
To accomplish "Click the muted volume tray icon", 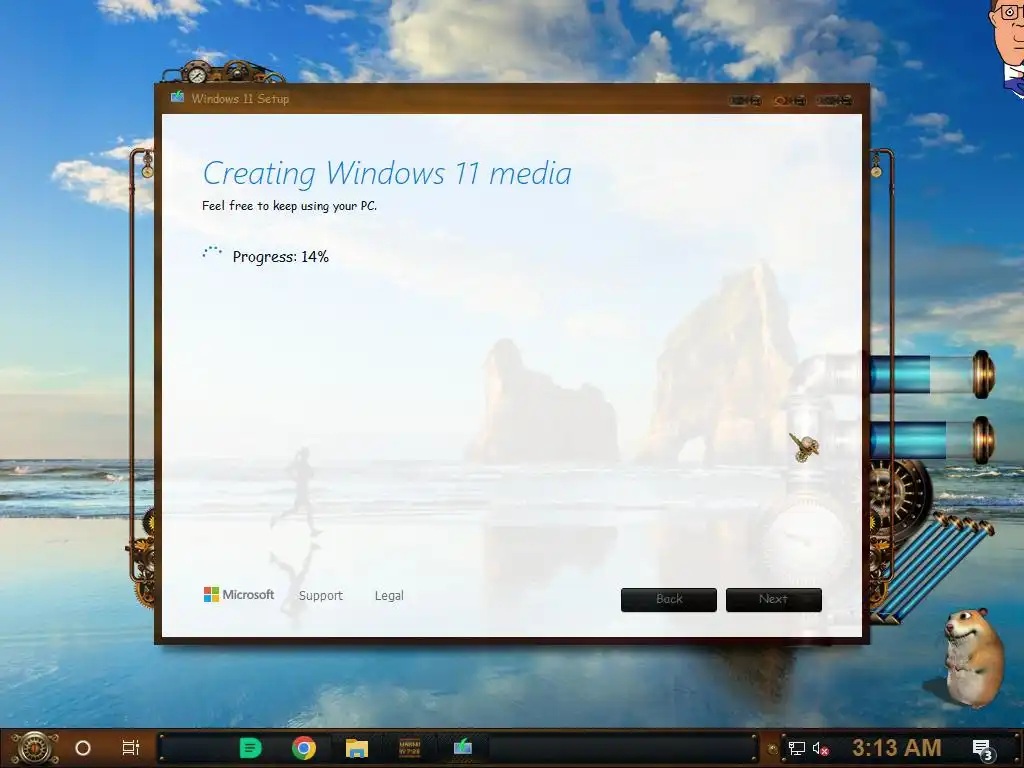I will click(x=820, y=748).
